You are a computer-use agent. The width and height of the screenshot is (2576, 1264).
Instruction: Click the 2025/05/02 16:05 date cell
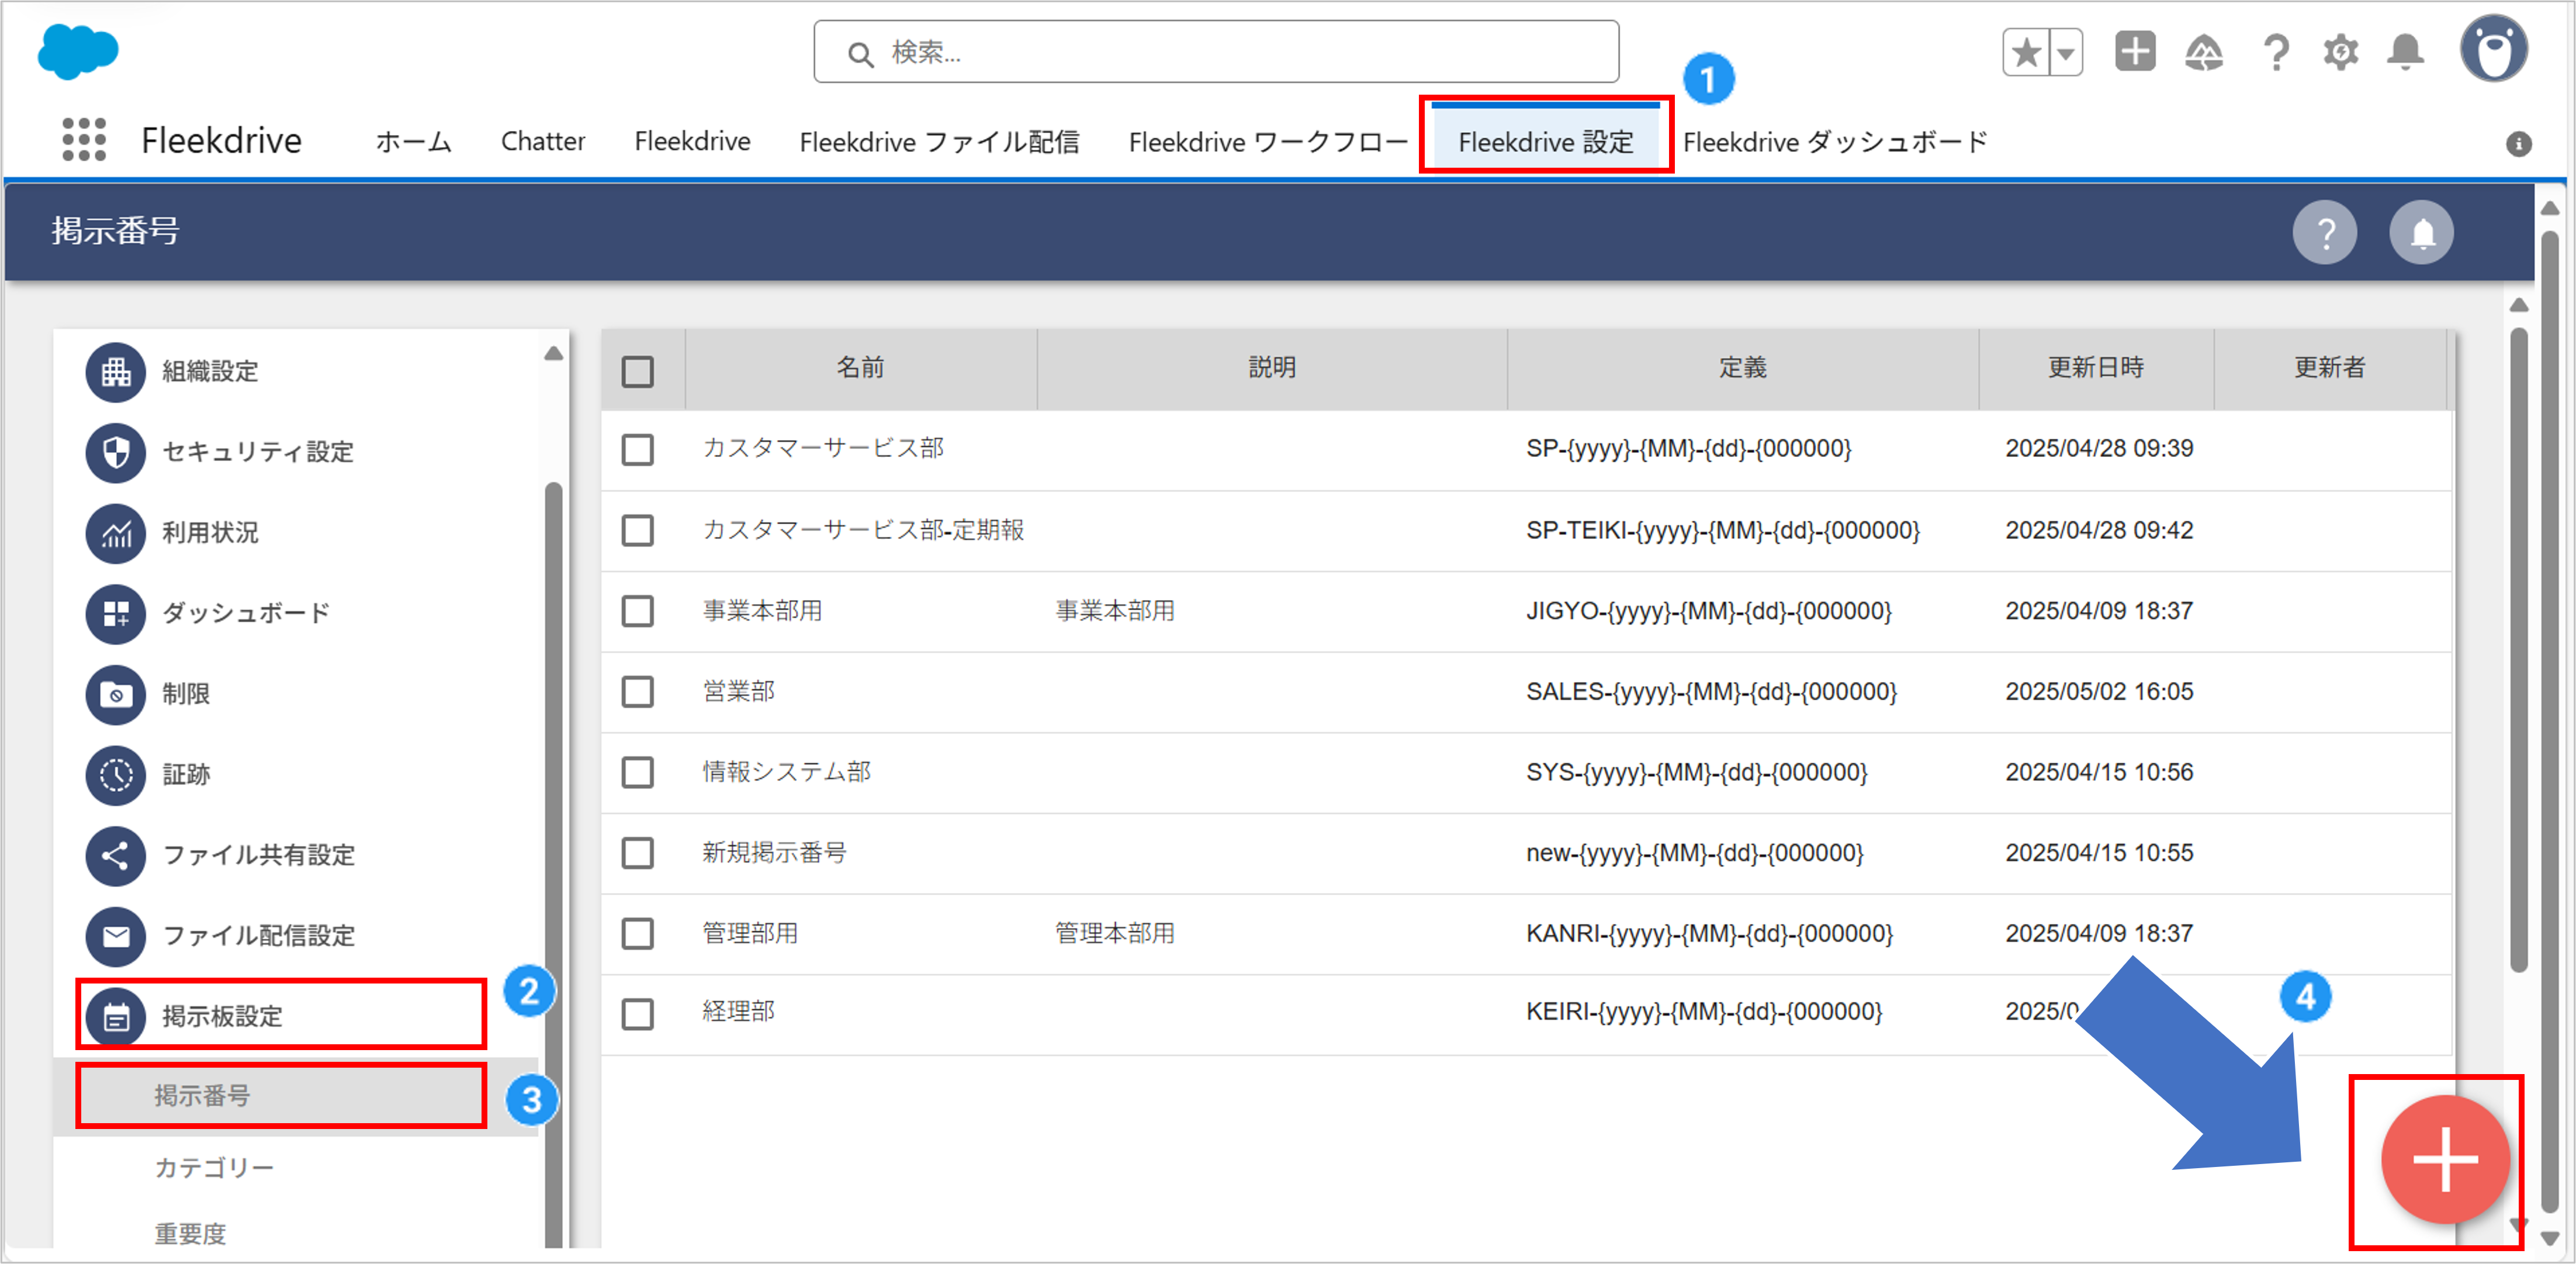2099,691
